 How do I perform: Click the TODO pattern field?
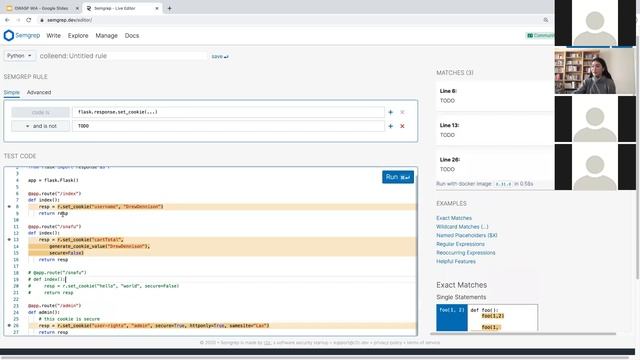tap(228, 126)
